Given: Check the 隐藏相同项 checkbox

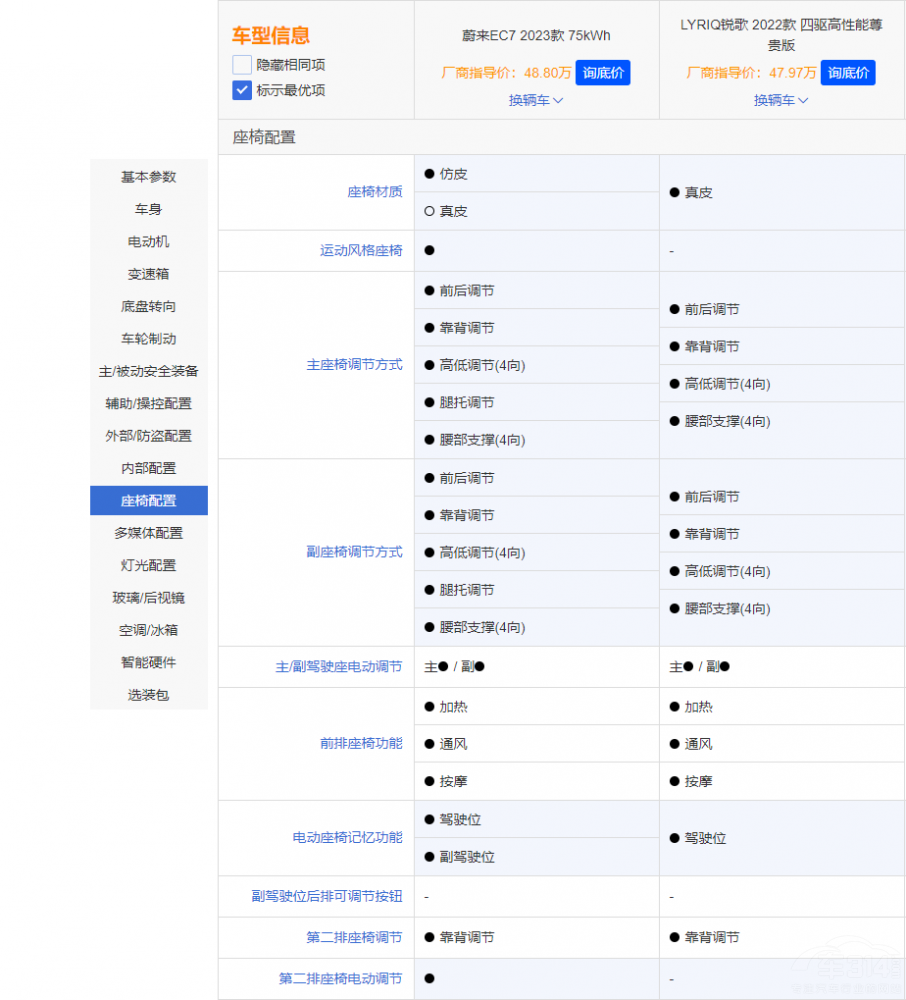Looking at the screenshot, I should (x=242, y=65).
